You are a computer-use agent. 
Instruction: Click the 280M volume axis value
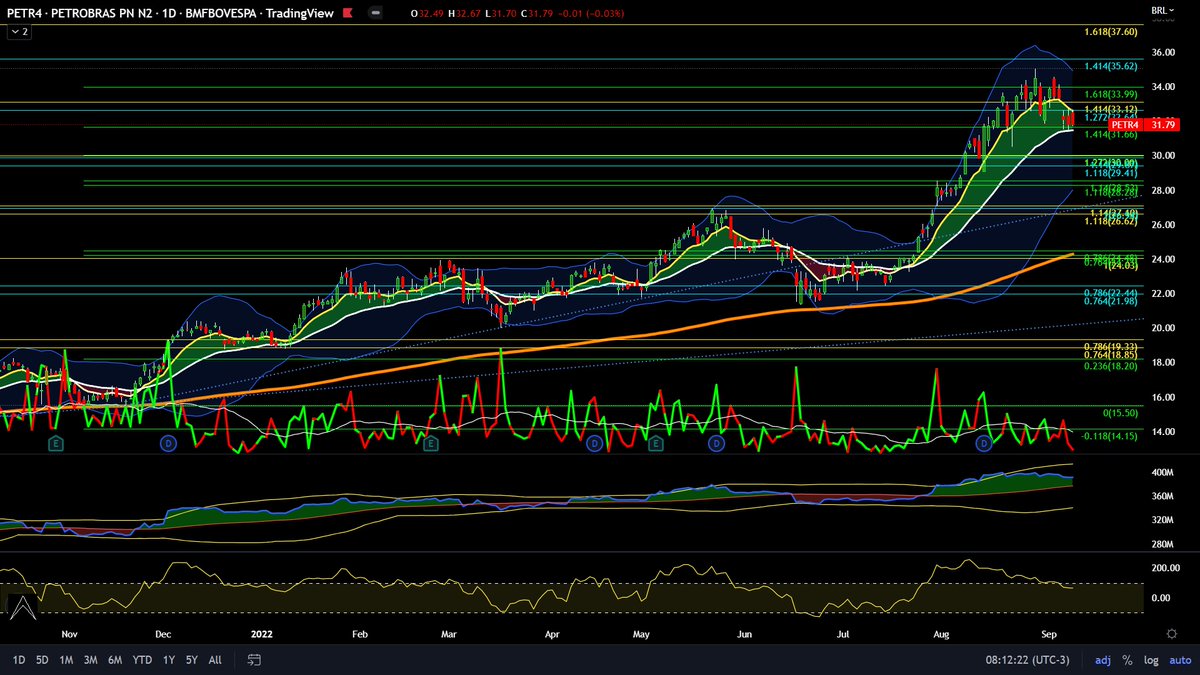pos(1162,544)
